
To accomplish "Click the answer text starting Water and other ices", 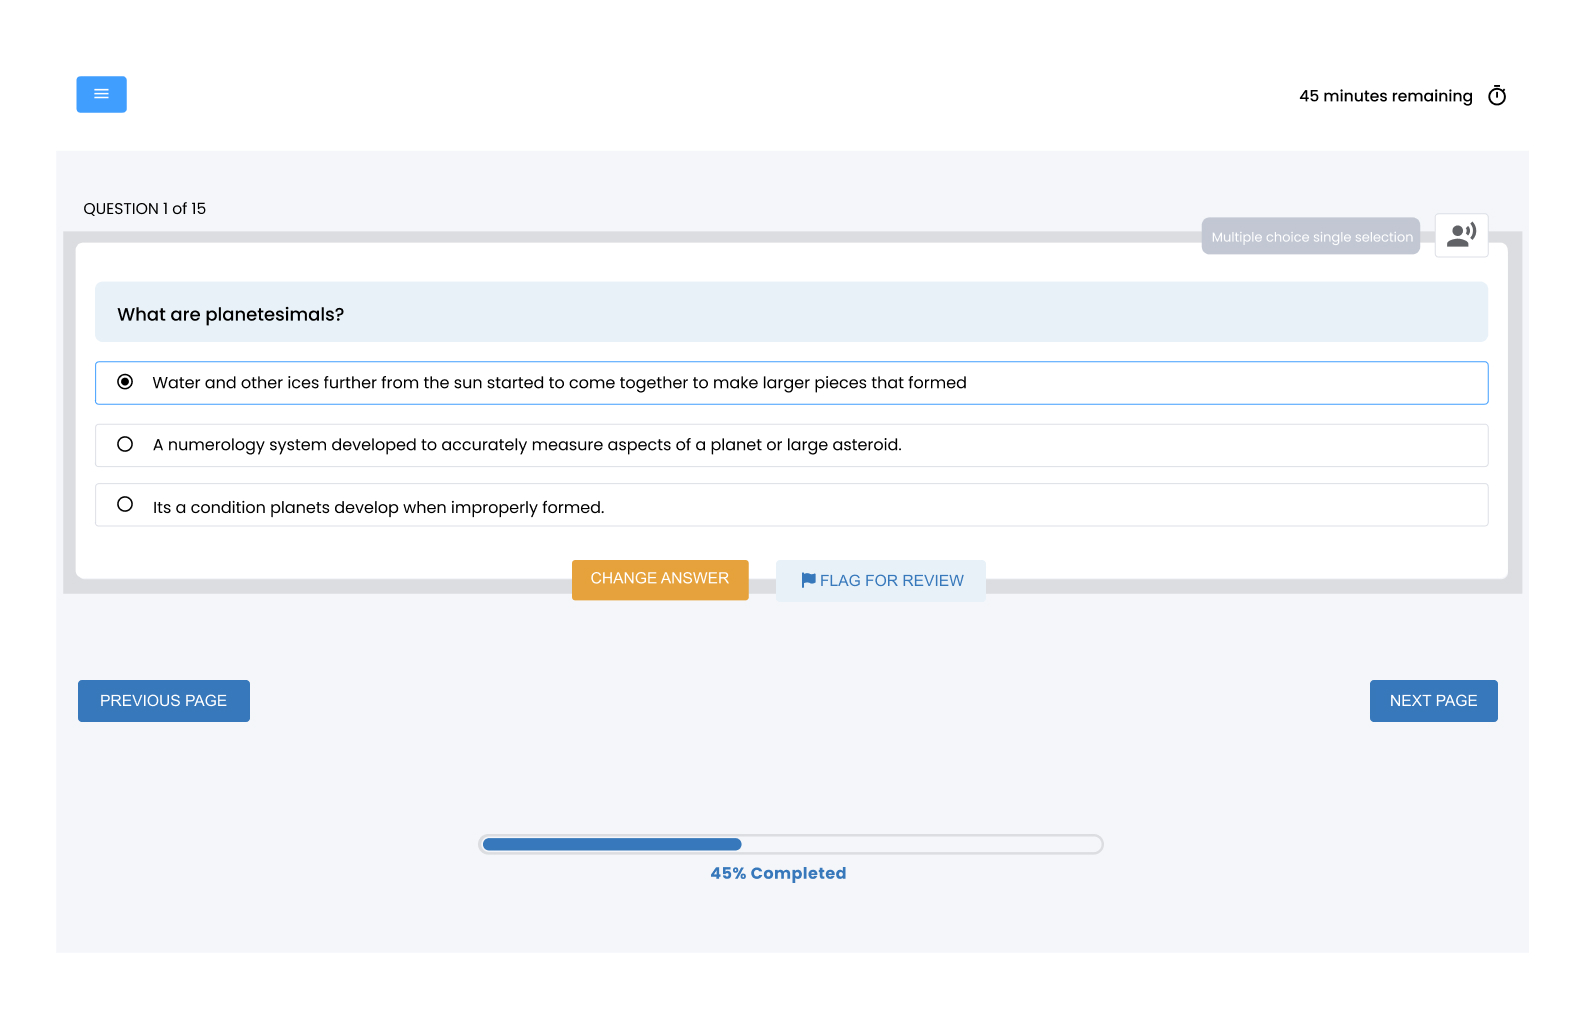I will pos(559,383).
